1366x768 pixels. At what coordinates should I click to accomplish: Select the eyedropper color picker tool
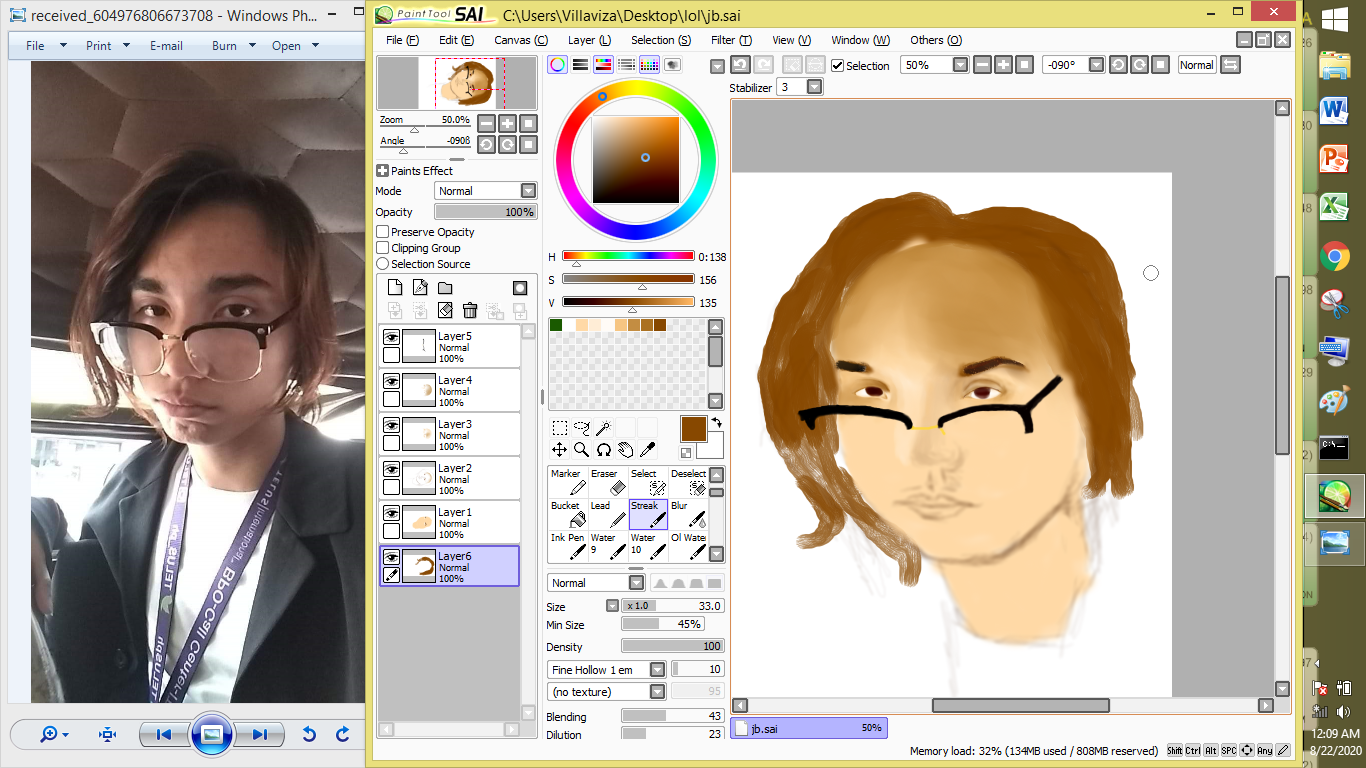click(x=648, y=450)
